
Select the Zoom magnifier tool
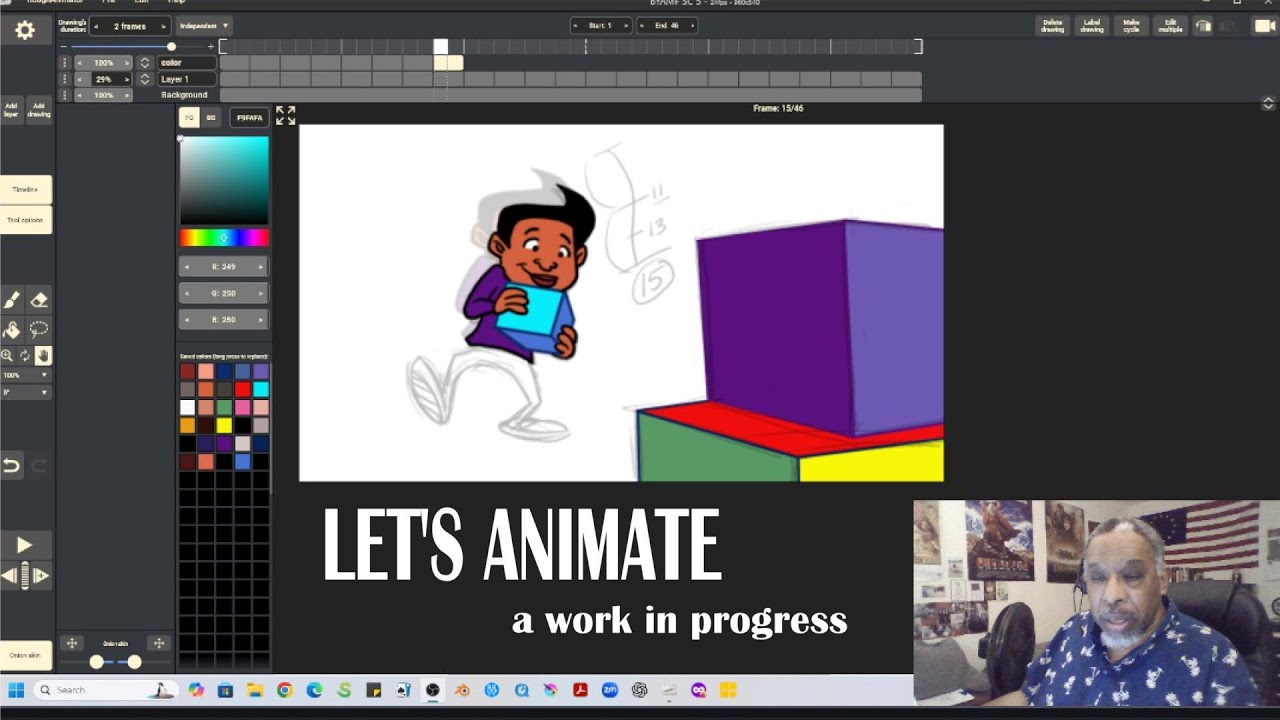[x=7, y=356]
